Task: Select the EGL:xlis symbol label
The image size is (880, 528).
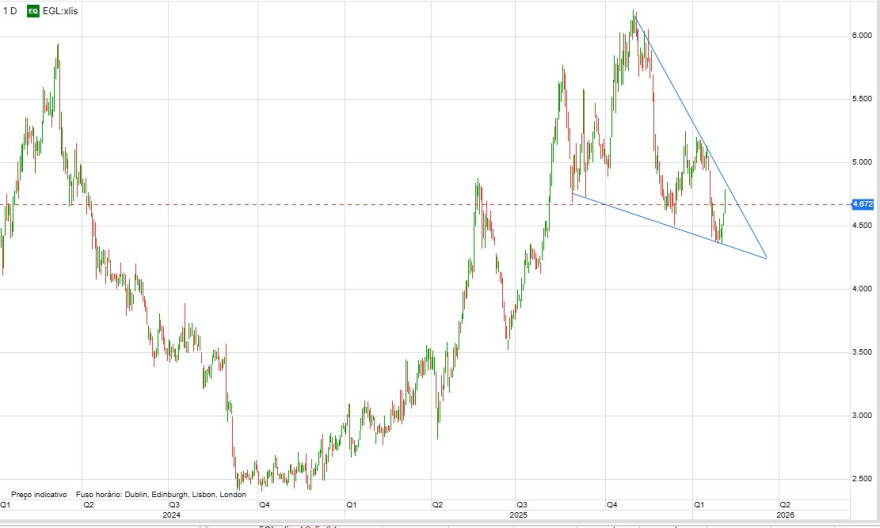Action: [x=60, y=11]
